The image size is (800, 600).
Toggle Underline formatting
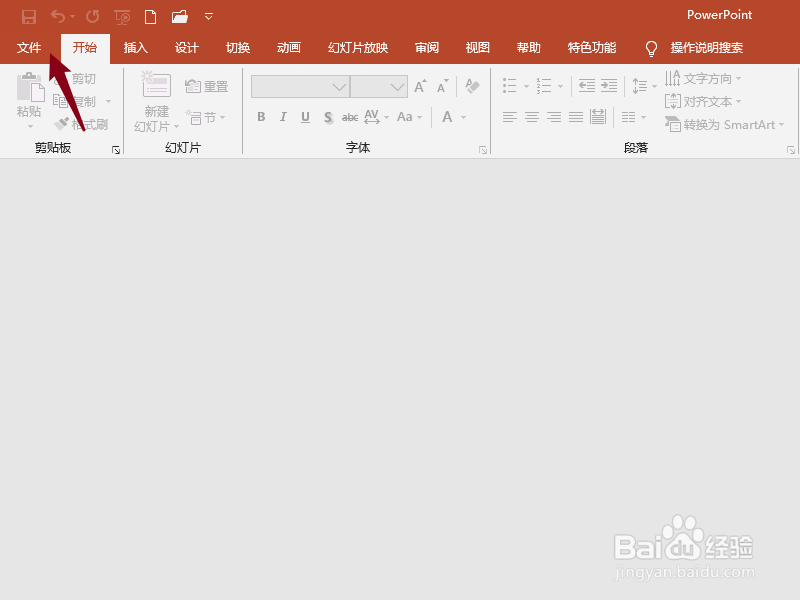coord(305,117)
